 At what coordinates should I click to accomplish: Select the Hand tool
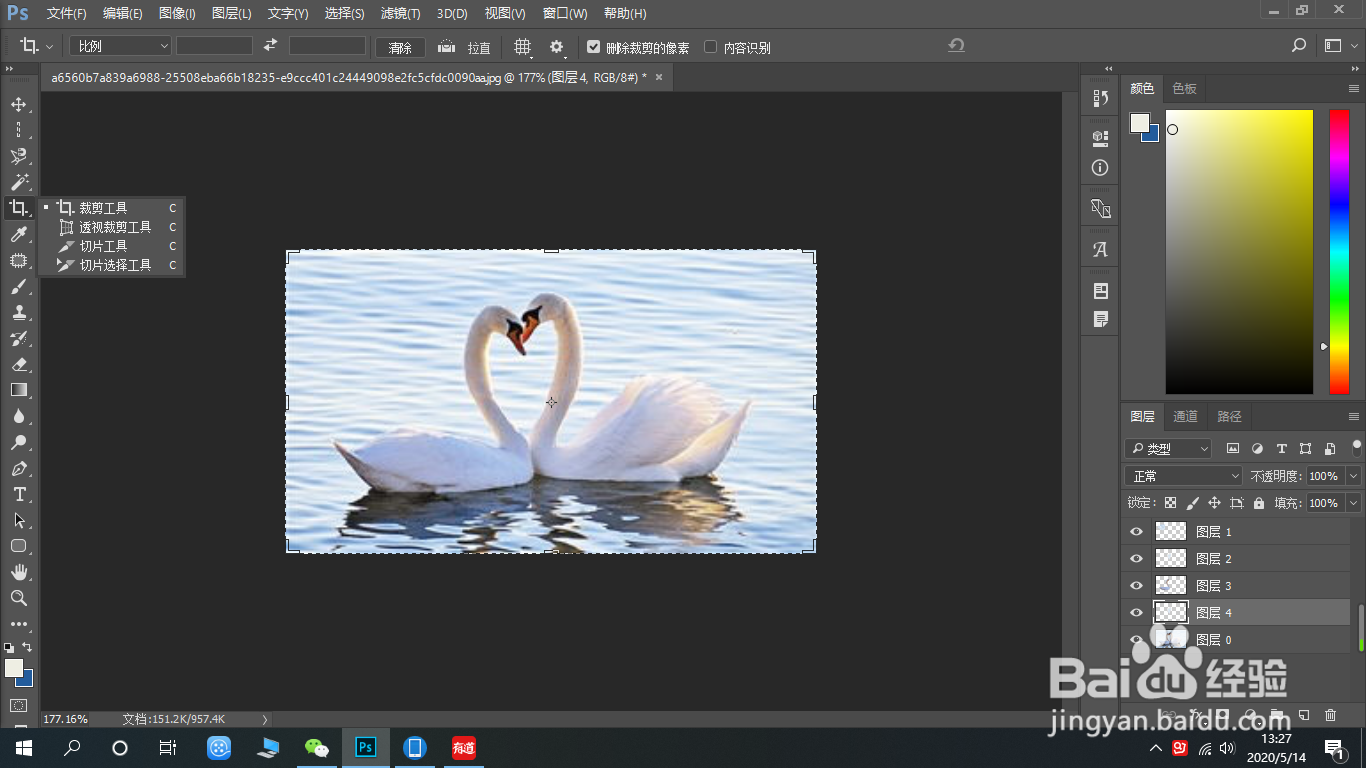click(19, 572)
